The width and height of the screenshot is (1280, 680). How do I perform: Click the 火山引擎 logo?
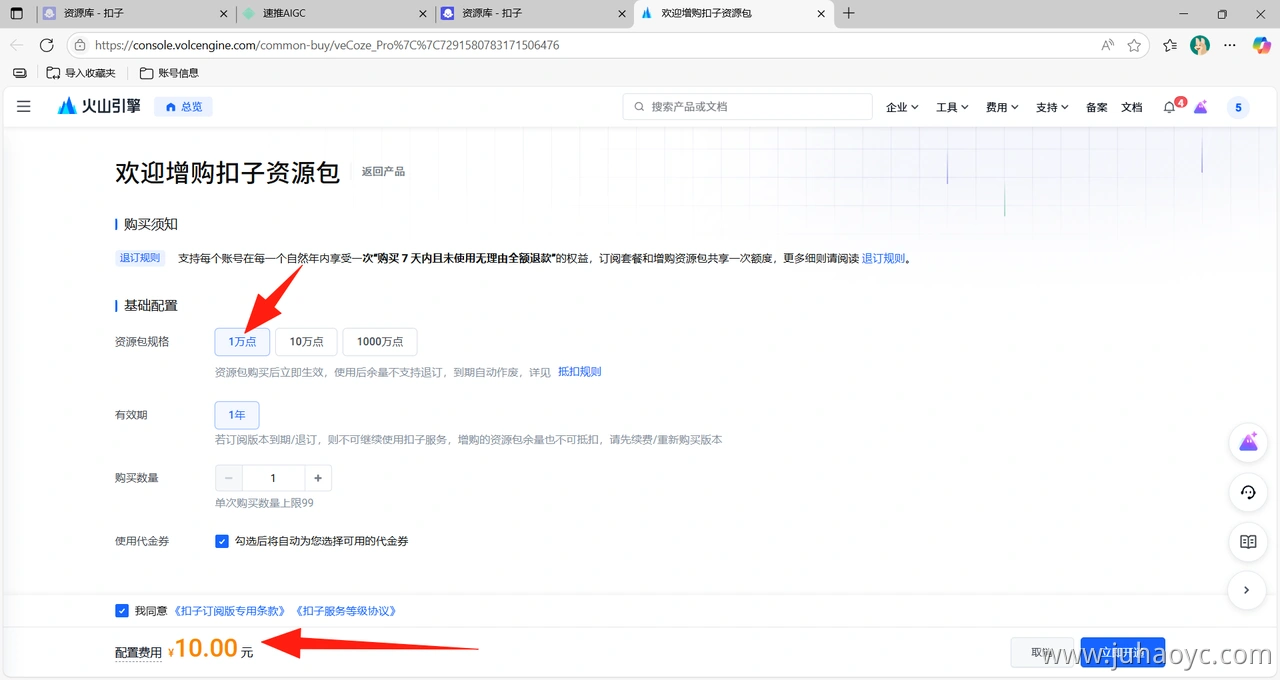(x=99, y=107)
